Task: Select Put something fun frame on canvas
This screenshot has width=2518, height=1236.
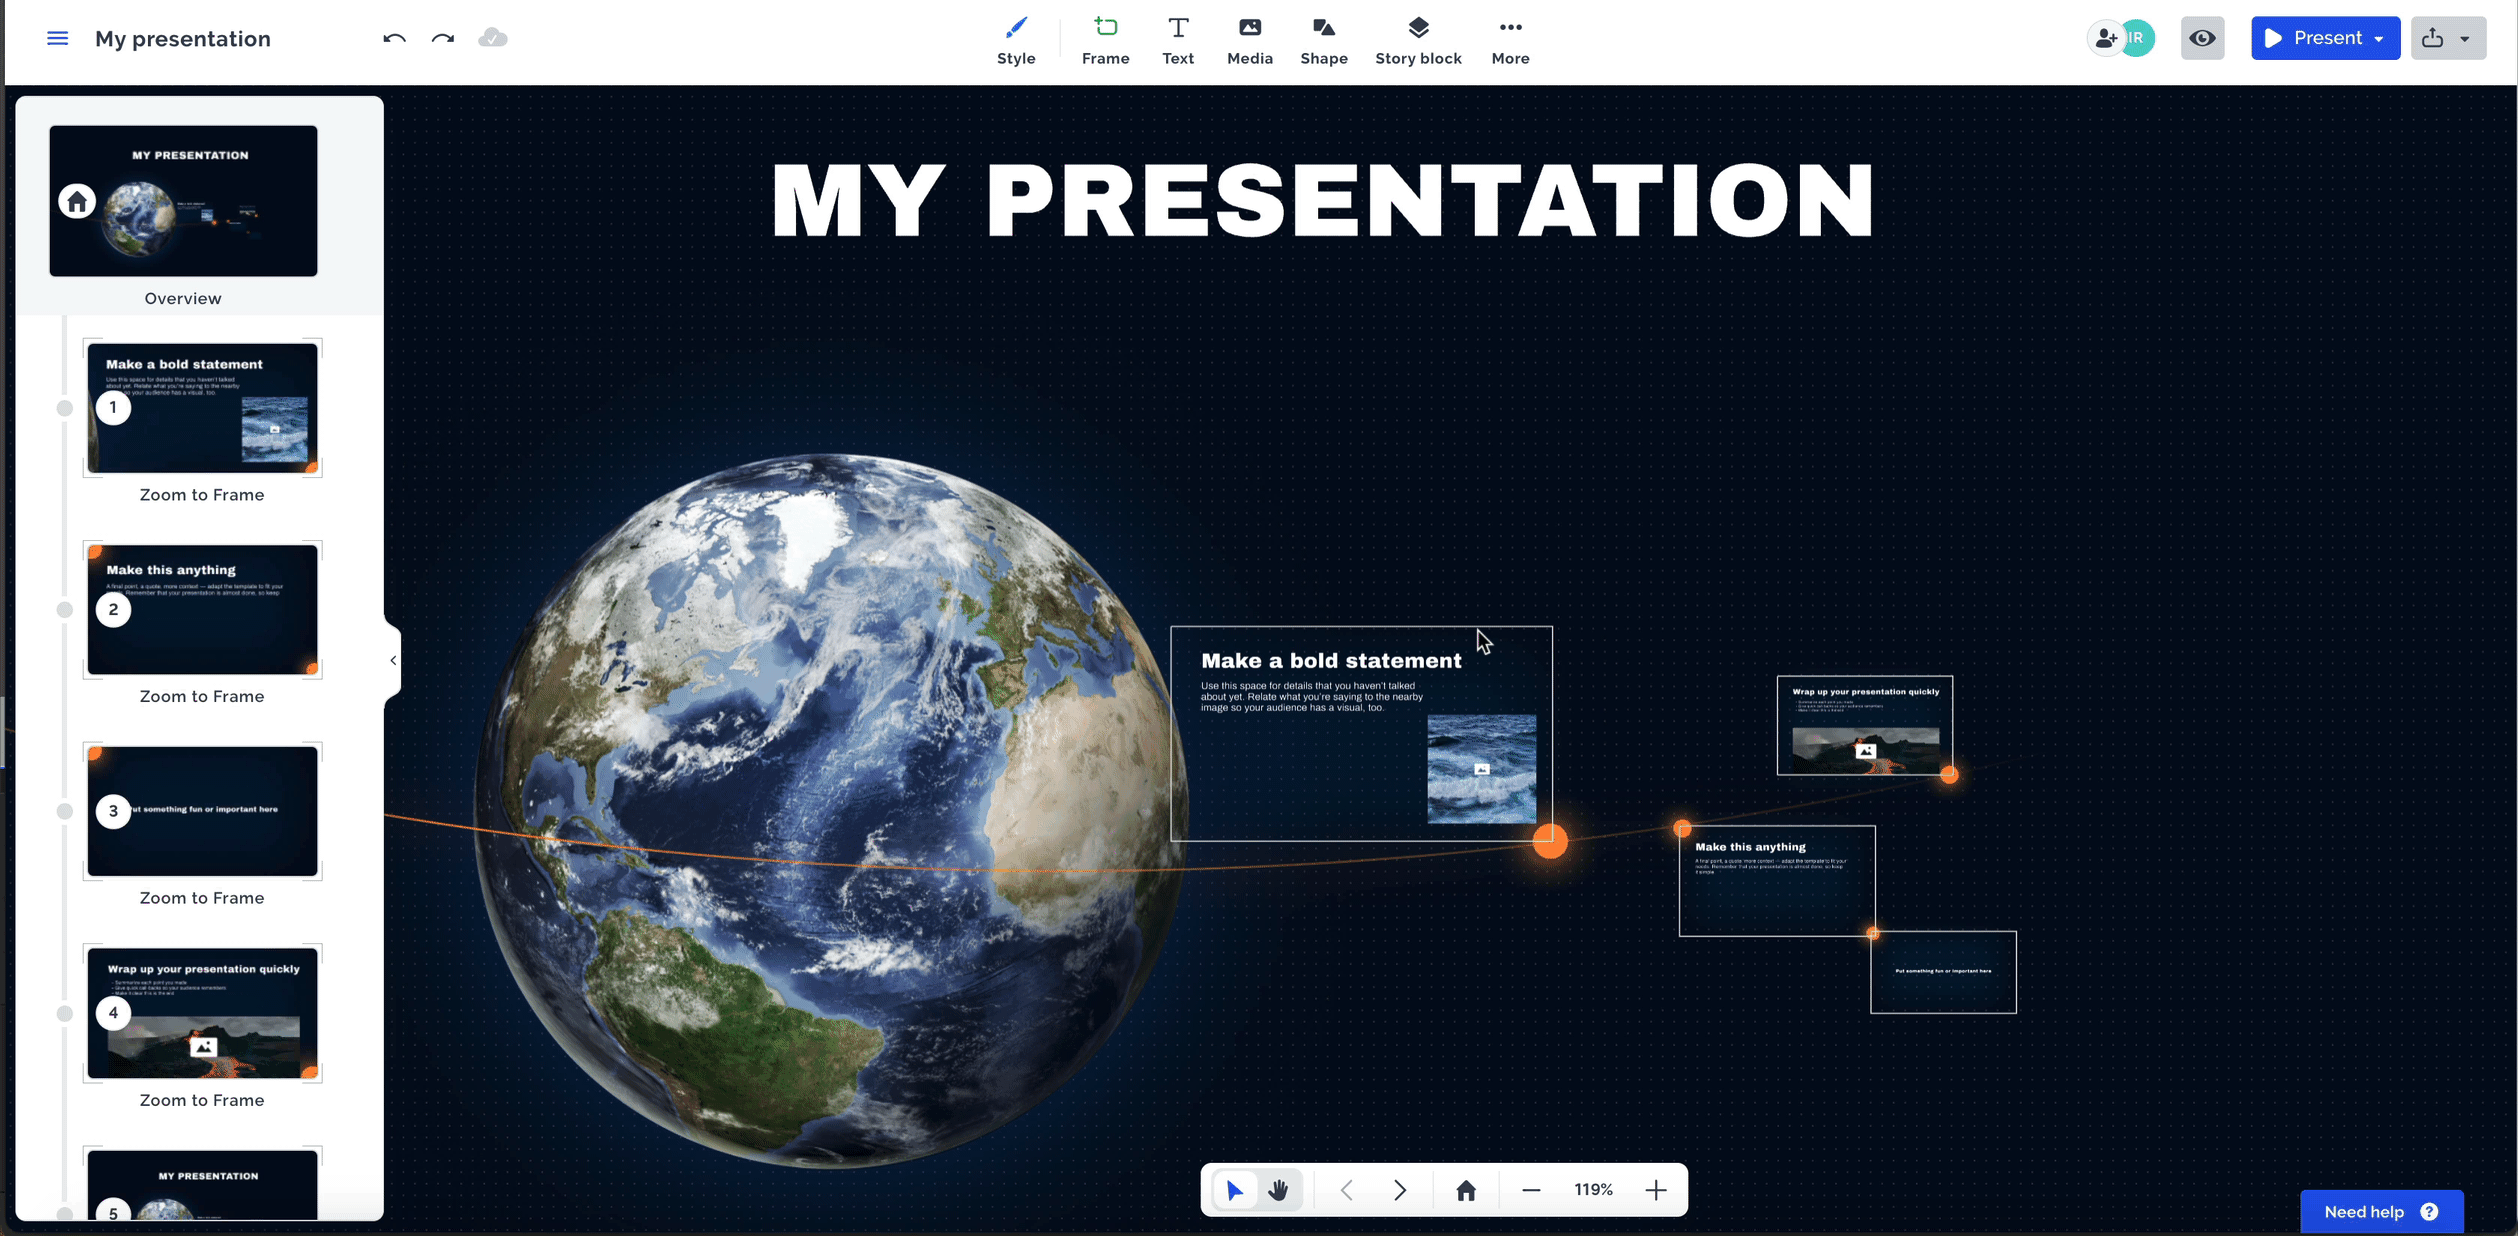Action: [1943, 972]
